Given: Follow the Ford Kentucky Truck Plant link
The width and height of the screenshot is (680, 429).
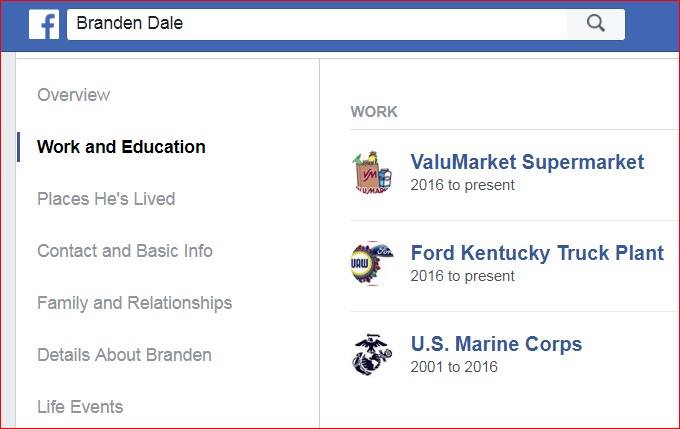Looking at the screenshot, I should click(537, 253).
